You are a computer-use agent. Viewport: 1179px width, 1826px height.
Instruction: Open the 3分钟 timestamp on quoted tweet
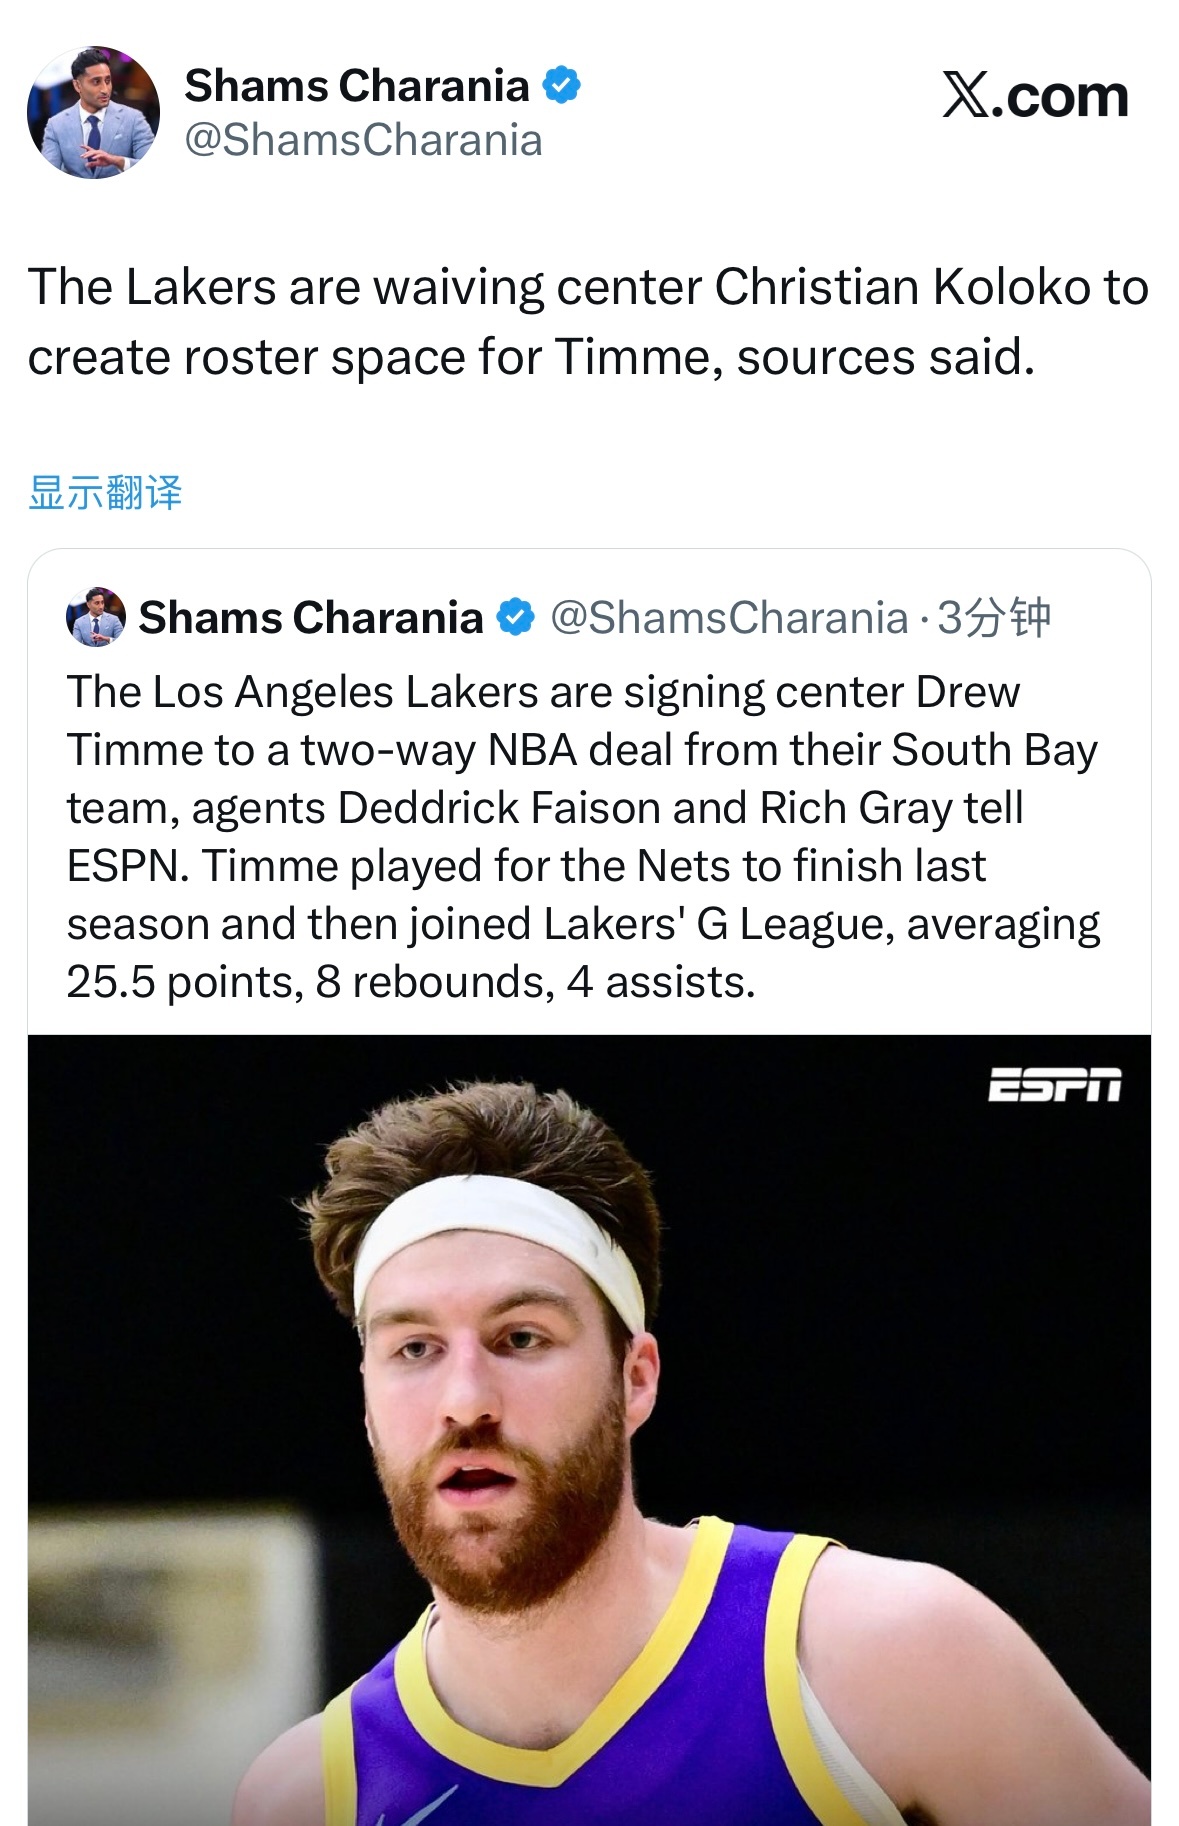993,618
